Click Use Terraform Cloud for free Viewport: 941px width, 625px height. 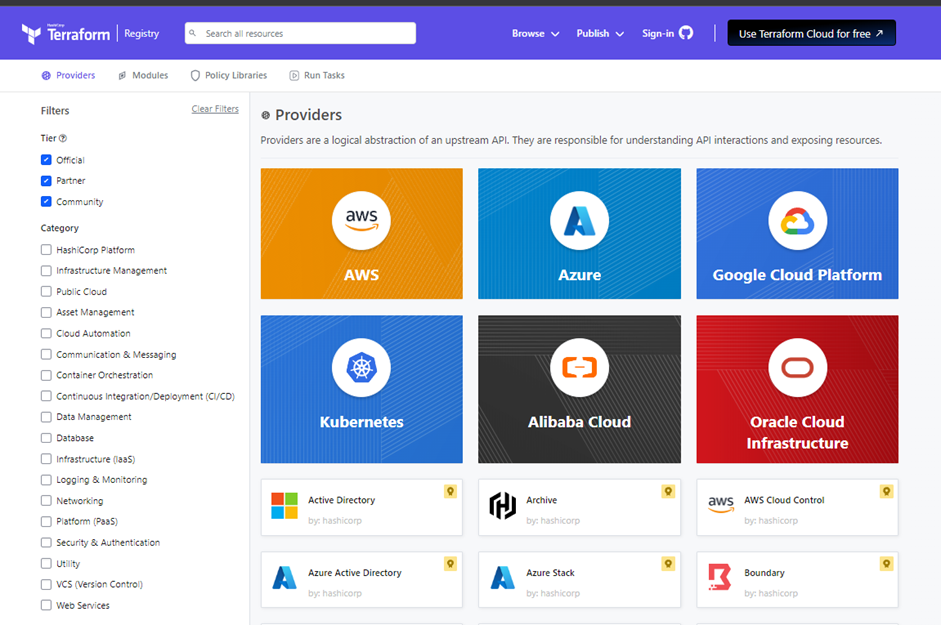click(811, 34)
